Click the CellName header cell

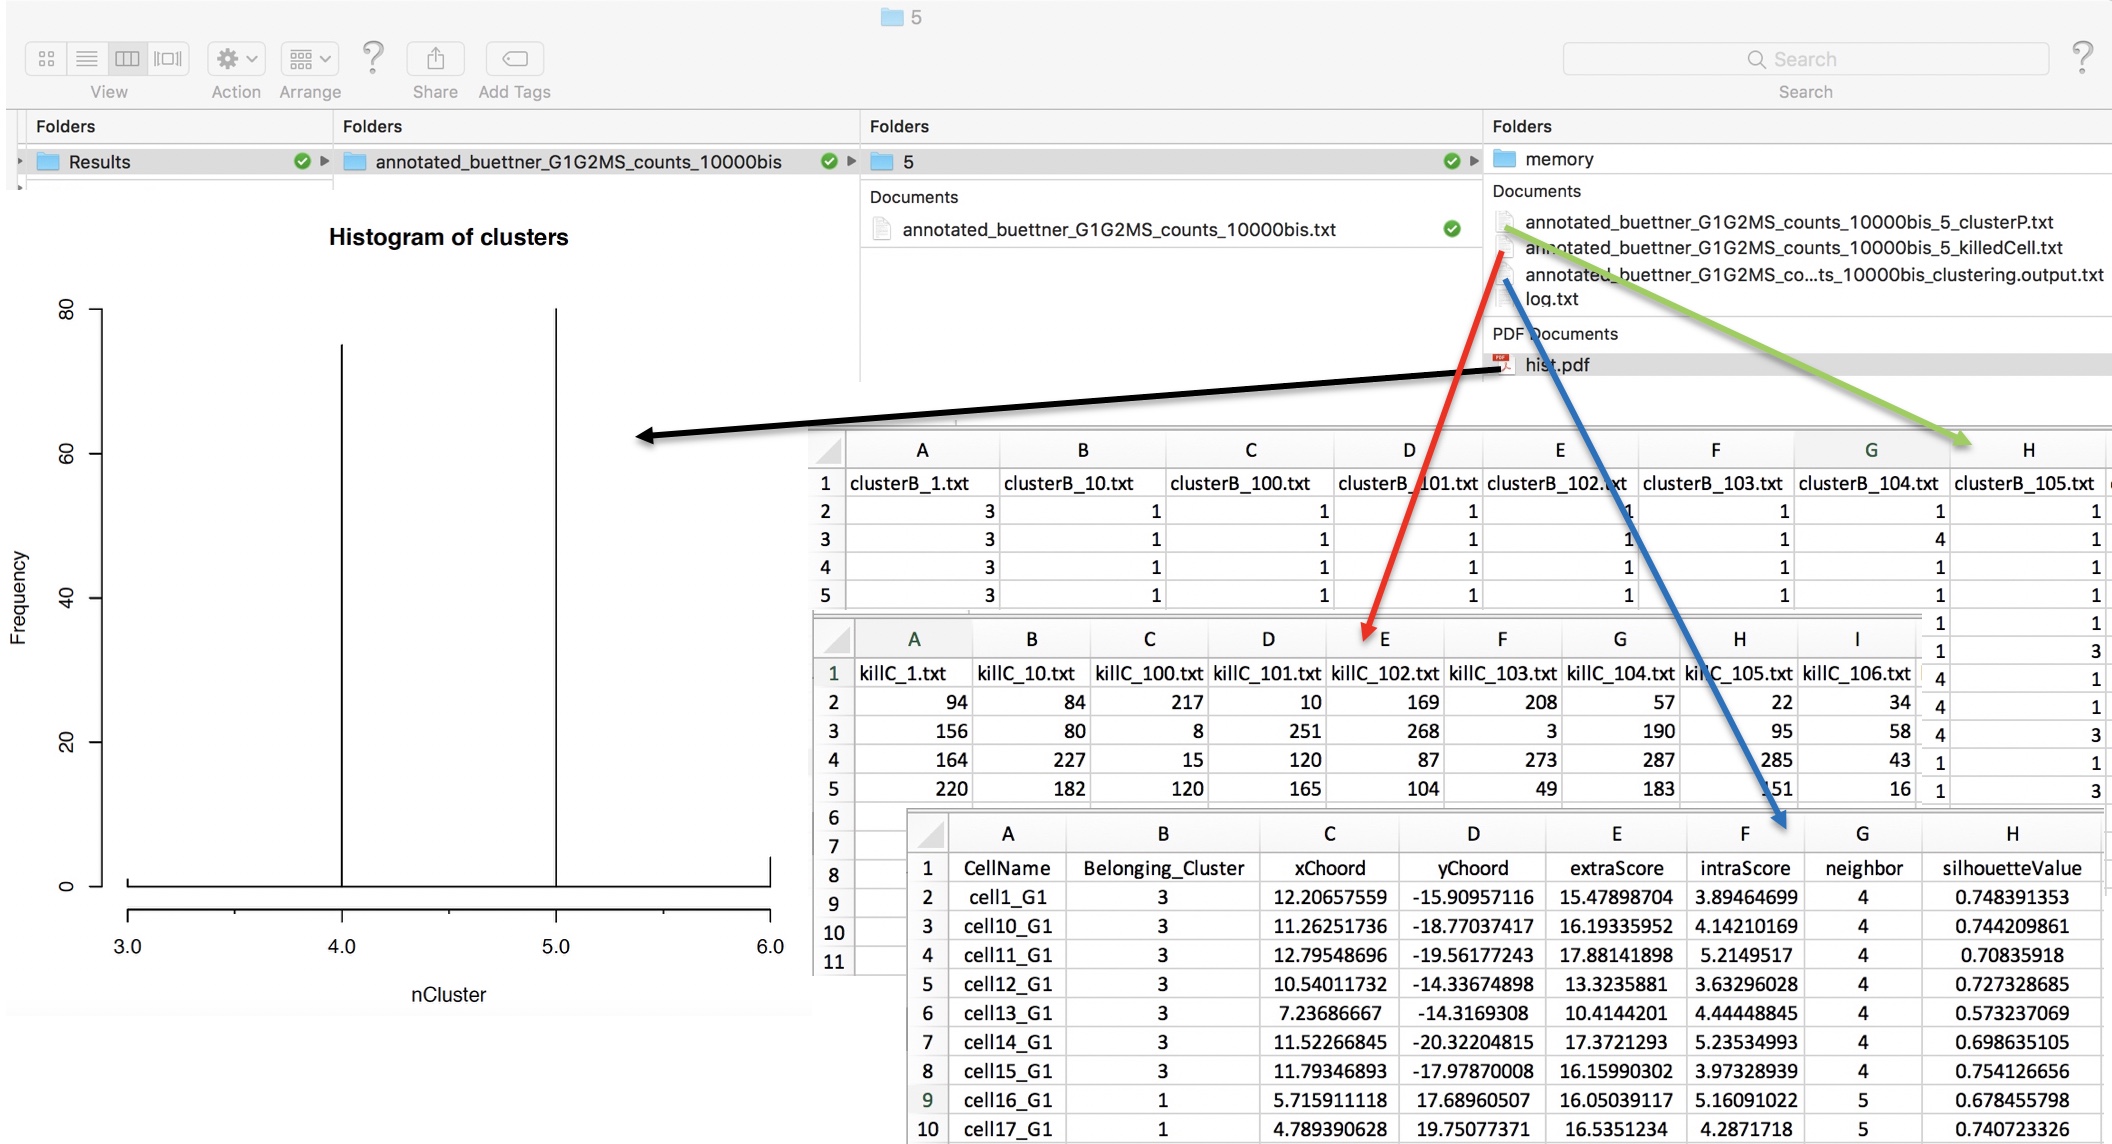pos(1007,868)
